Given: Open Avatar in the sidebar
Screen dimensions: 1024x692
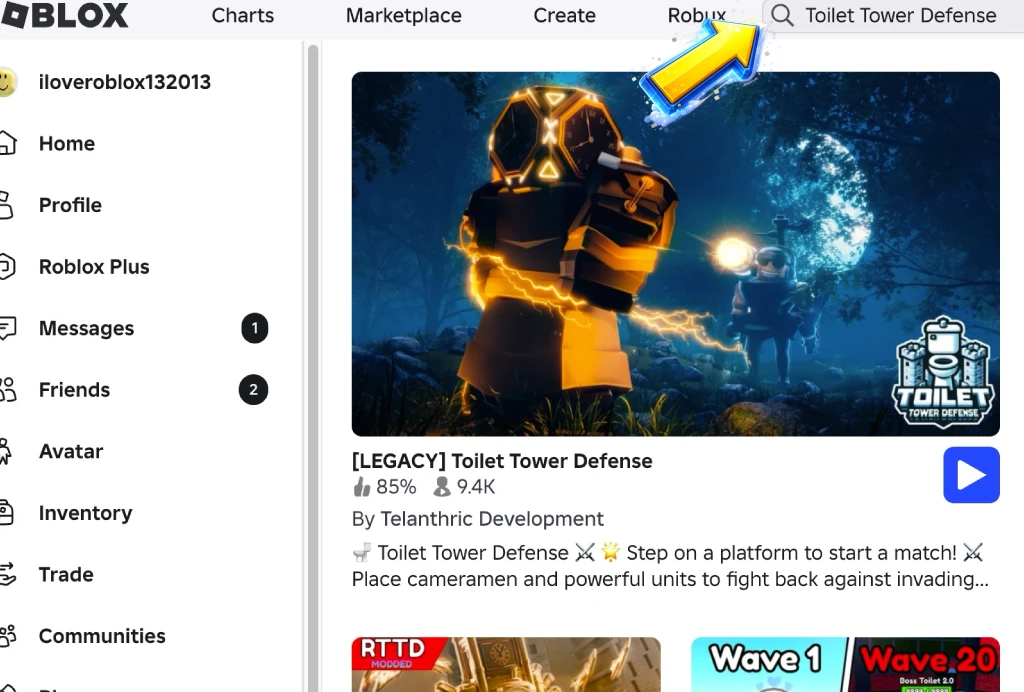Looking at the screenshot, I should 71,451.
